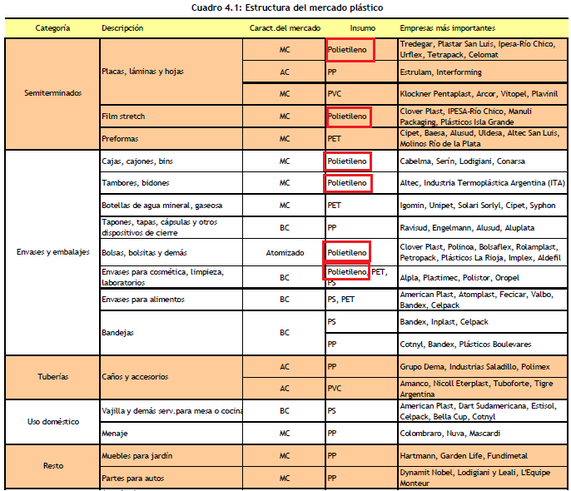Select 'MC' in the Menaje row
Viewport: 571px width, 491px height.
pos(285,433)
